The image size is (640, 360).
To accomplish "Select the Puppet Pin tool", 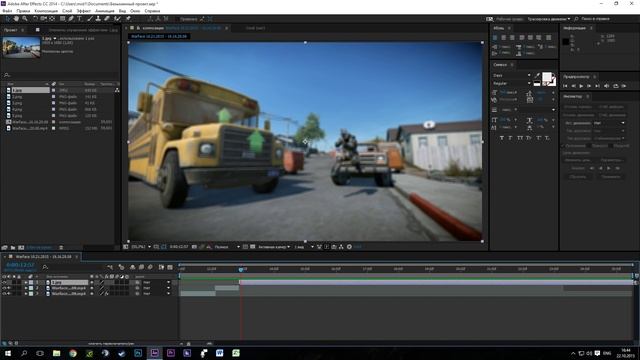I will [x=128, y=19].
